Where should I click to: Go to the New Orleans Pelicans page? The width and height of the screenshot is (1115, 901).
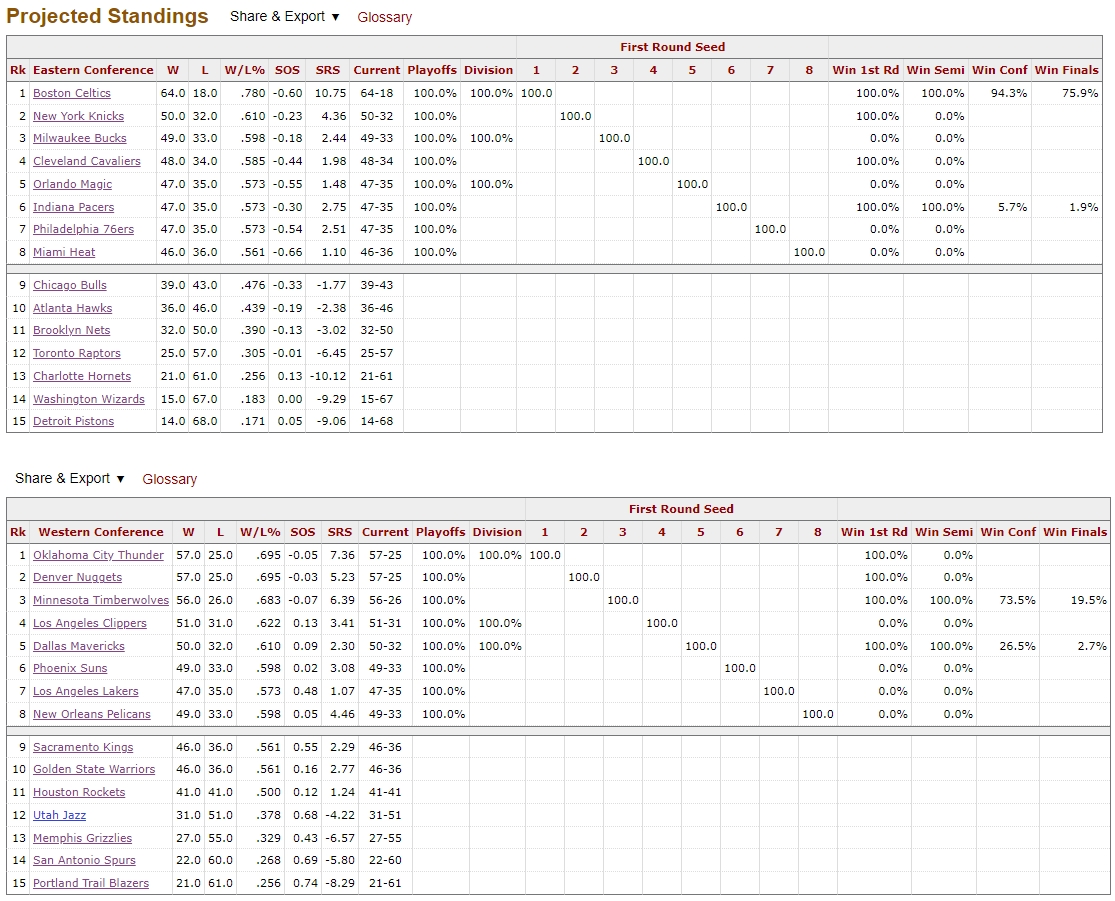click(92, 714)
